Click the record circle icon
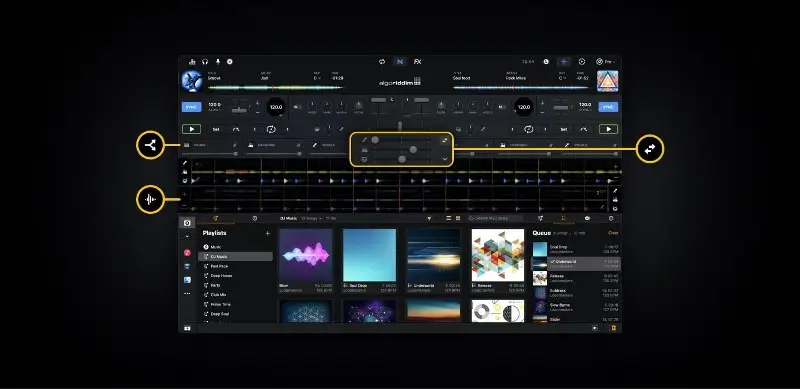Viewport: 800px width, 389px height. [x=230, y=62]
